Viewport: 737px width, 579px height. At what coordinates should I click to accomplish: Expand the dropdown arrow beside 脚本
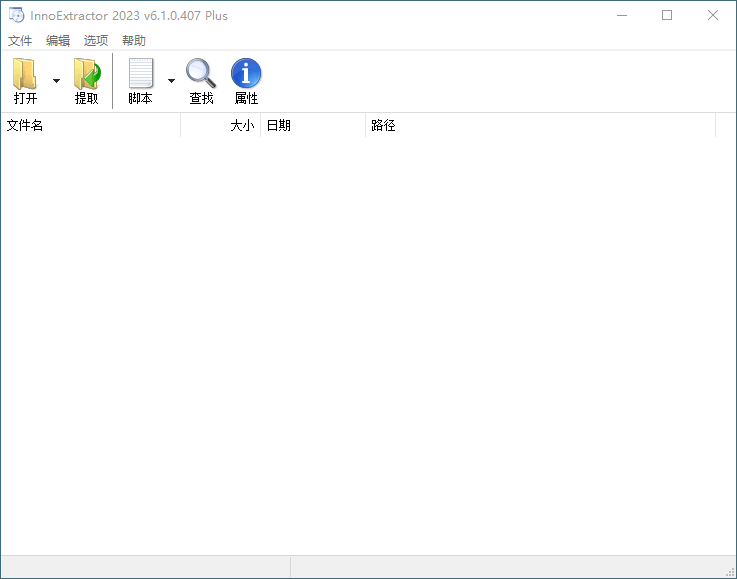click(x=172, y=81)
